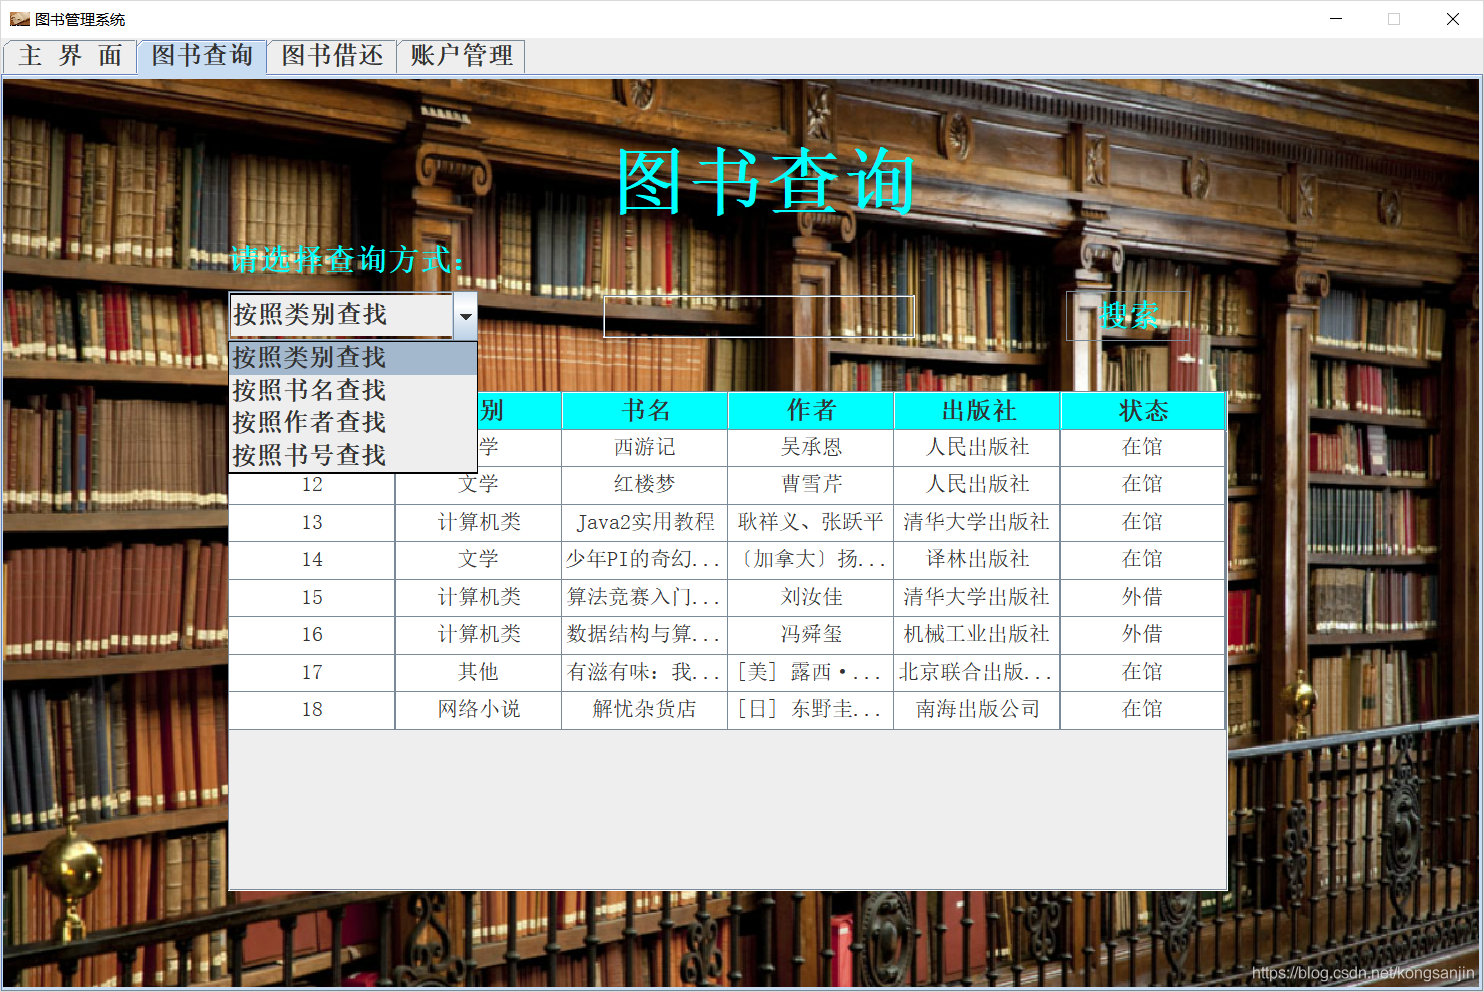Click the 红楼梦 book title cell
Viewport: 1484px width, 992px height.
coord(644,484)
